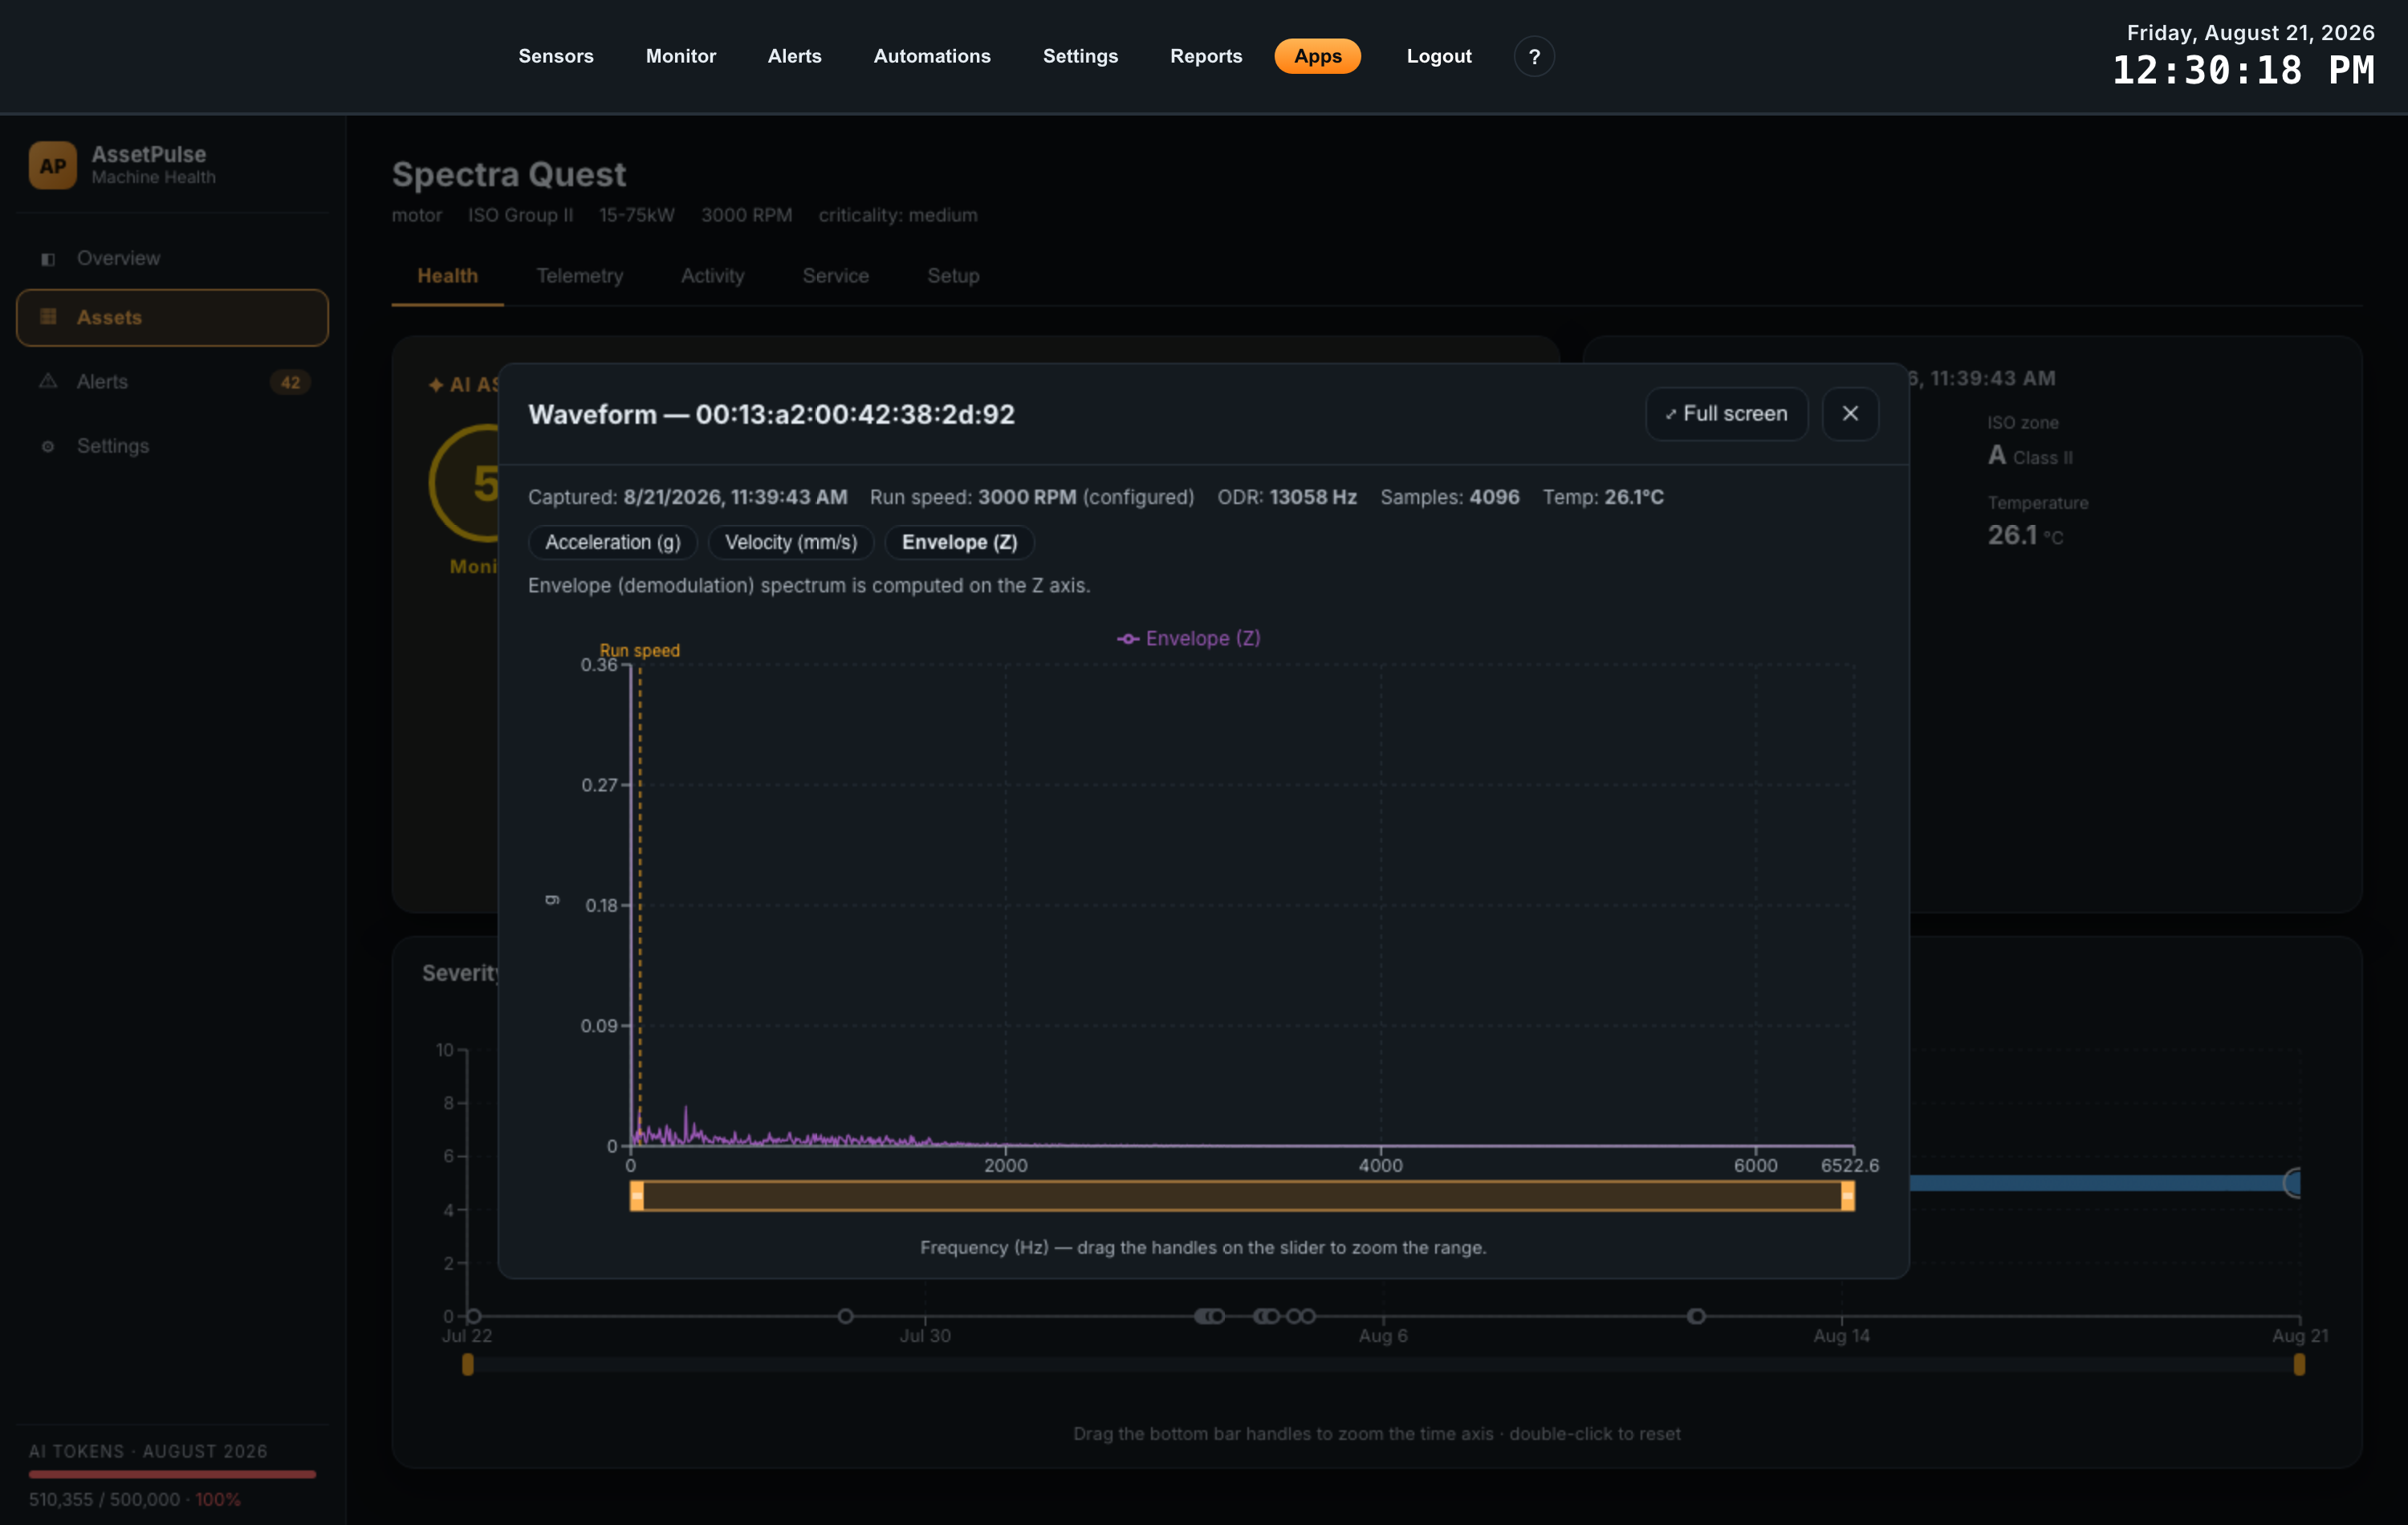Viewport: 2408px width, 1525px height.
Task: Click the Temp 26.1°C value in dialog
Action: pos(1633,497)
